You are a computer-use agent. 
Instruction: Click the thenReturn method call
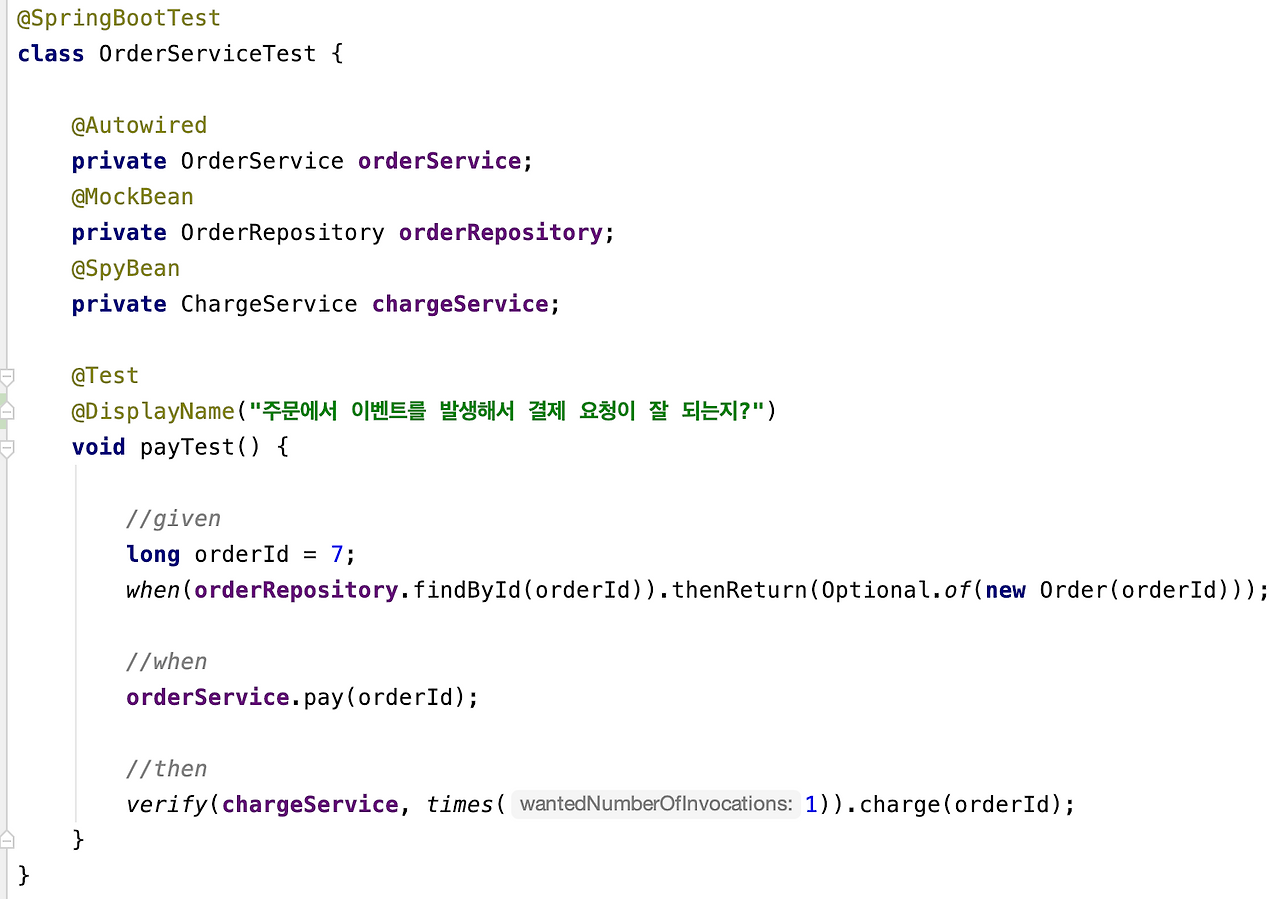[739, 590]
